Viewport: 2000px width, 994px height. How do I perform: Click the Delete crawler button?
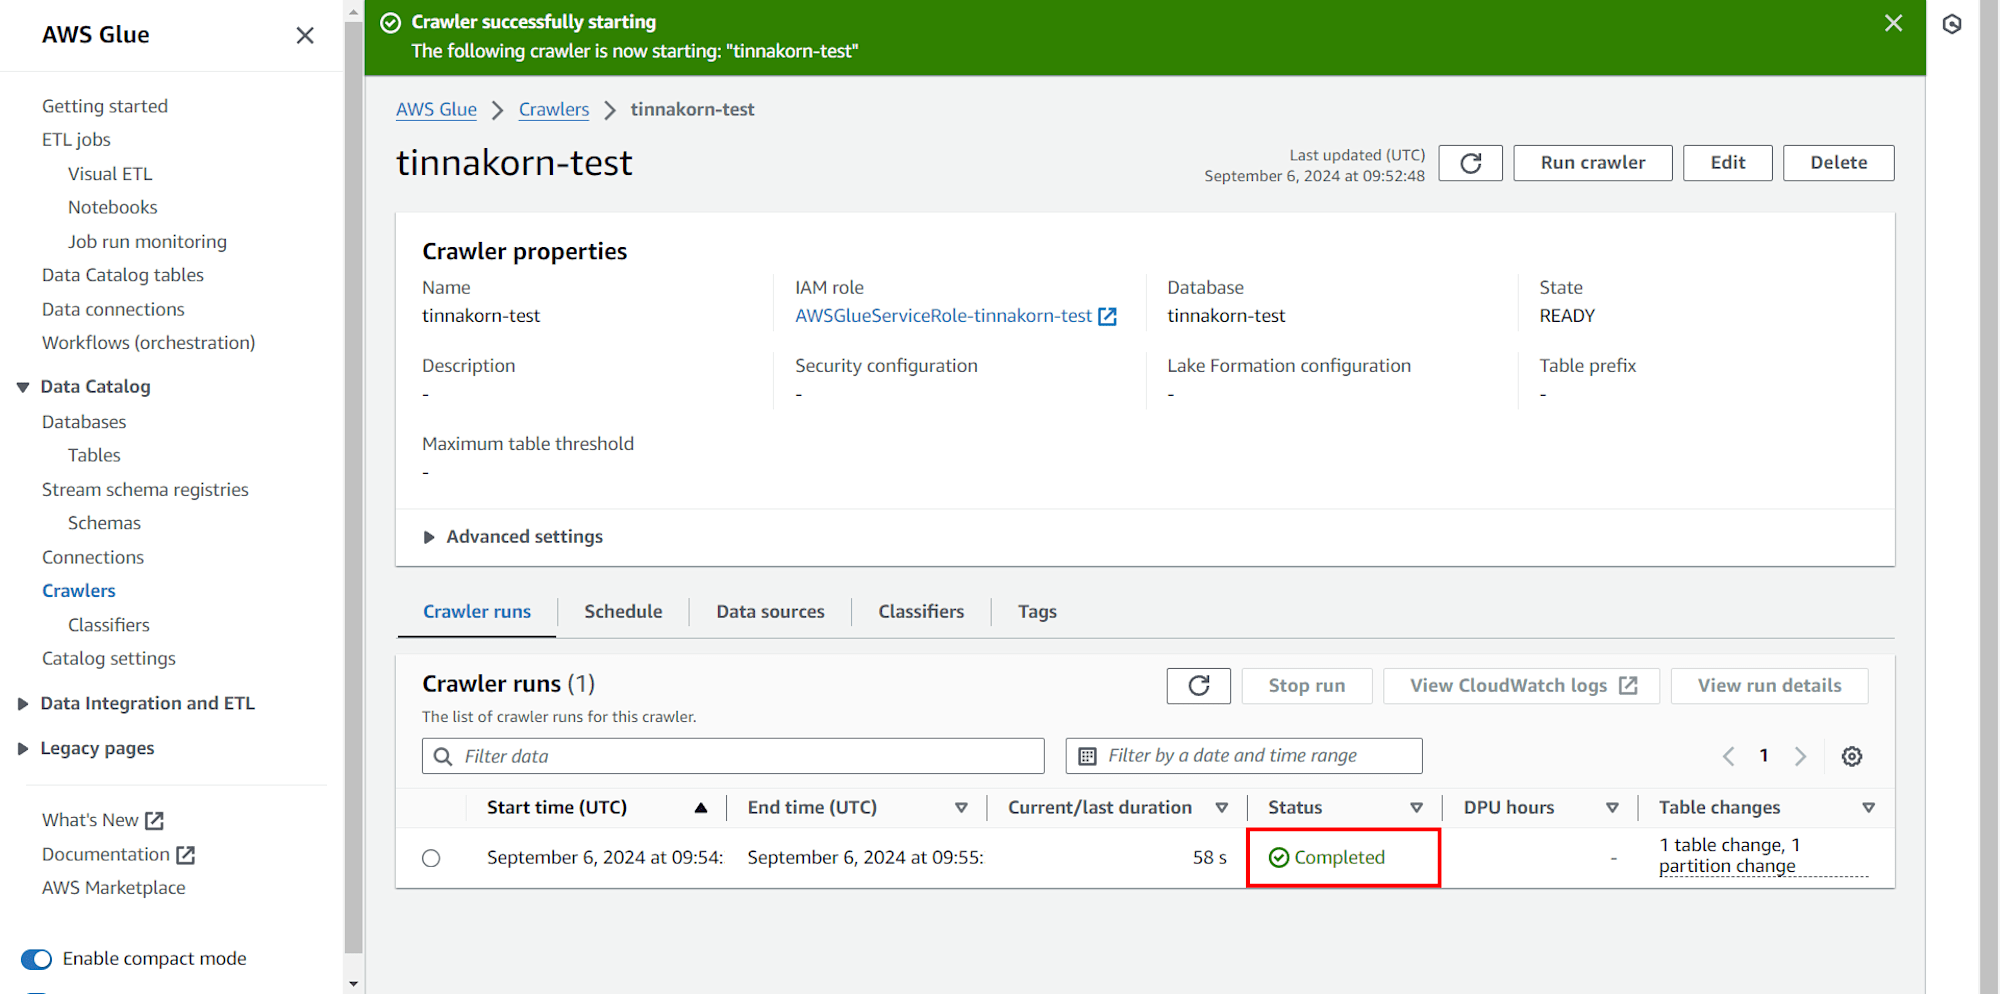[x=1838, y=163]
